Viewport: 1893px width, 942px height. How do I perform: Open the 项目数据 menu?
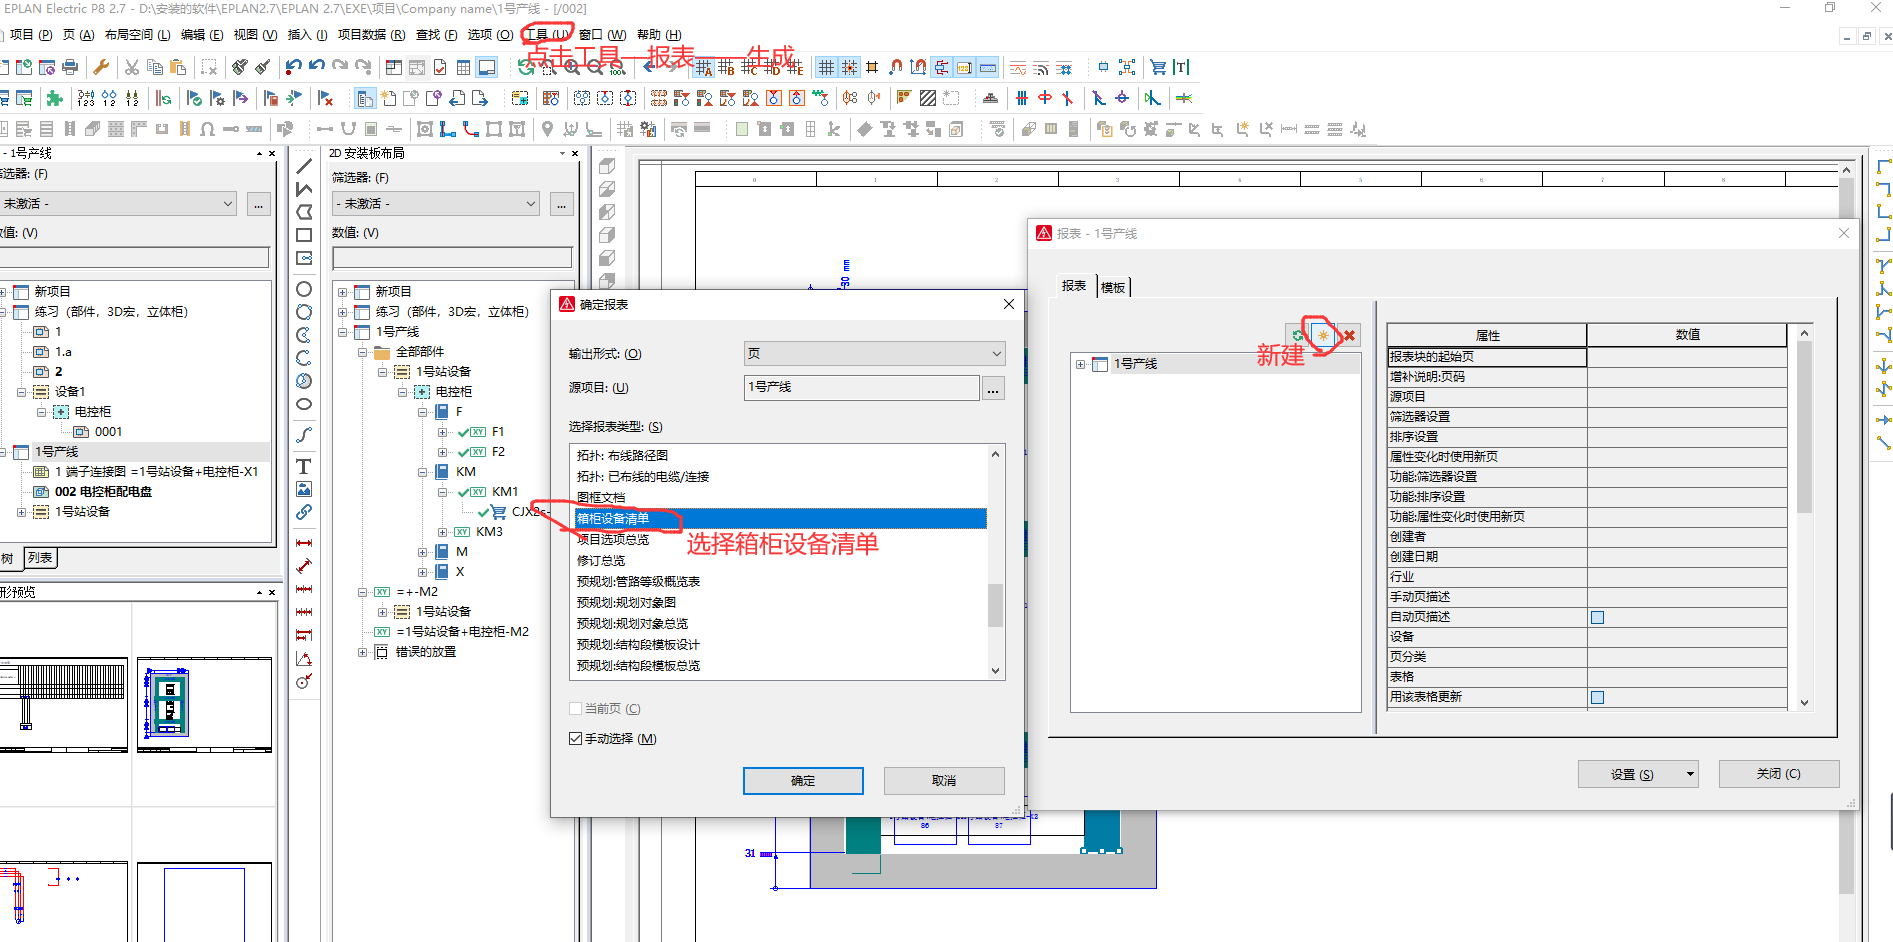(x=371, y=35)
